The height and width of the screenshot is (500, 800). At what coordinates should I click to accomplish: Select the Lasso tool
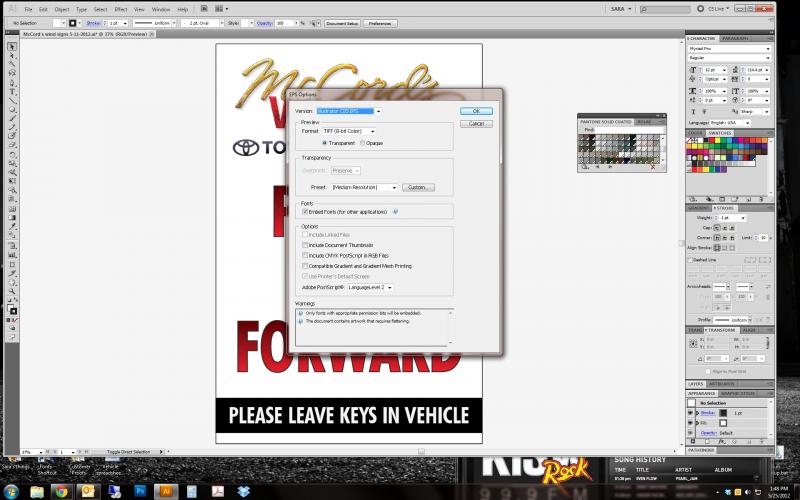(x=12, y=73)
